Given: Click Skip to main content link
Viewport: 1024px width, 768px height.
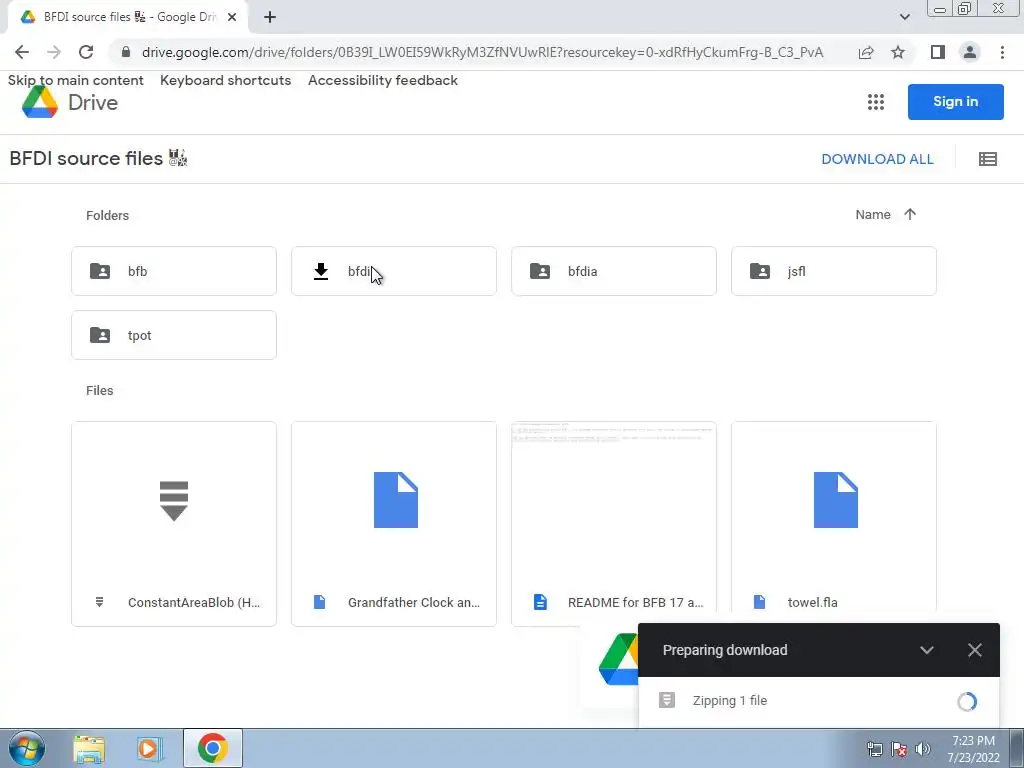Looking at the screenshot, I should [x=76, y=80].
